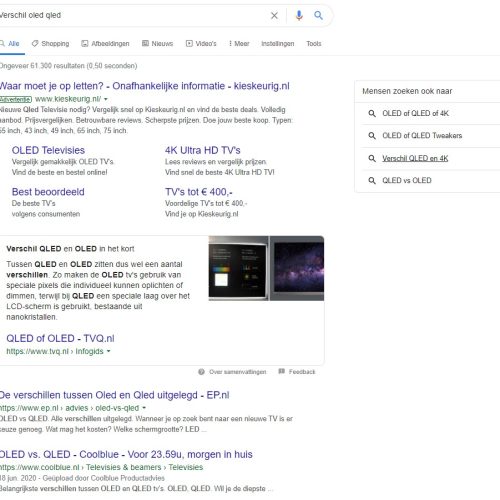Select suggestion 'QLED vs OLED'

(407, 180)
